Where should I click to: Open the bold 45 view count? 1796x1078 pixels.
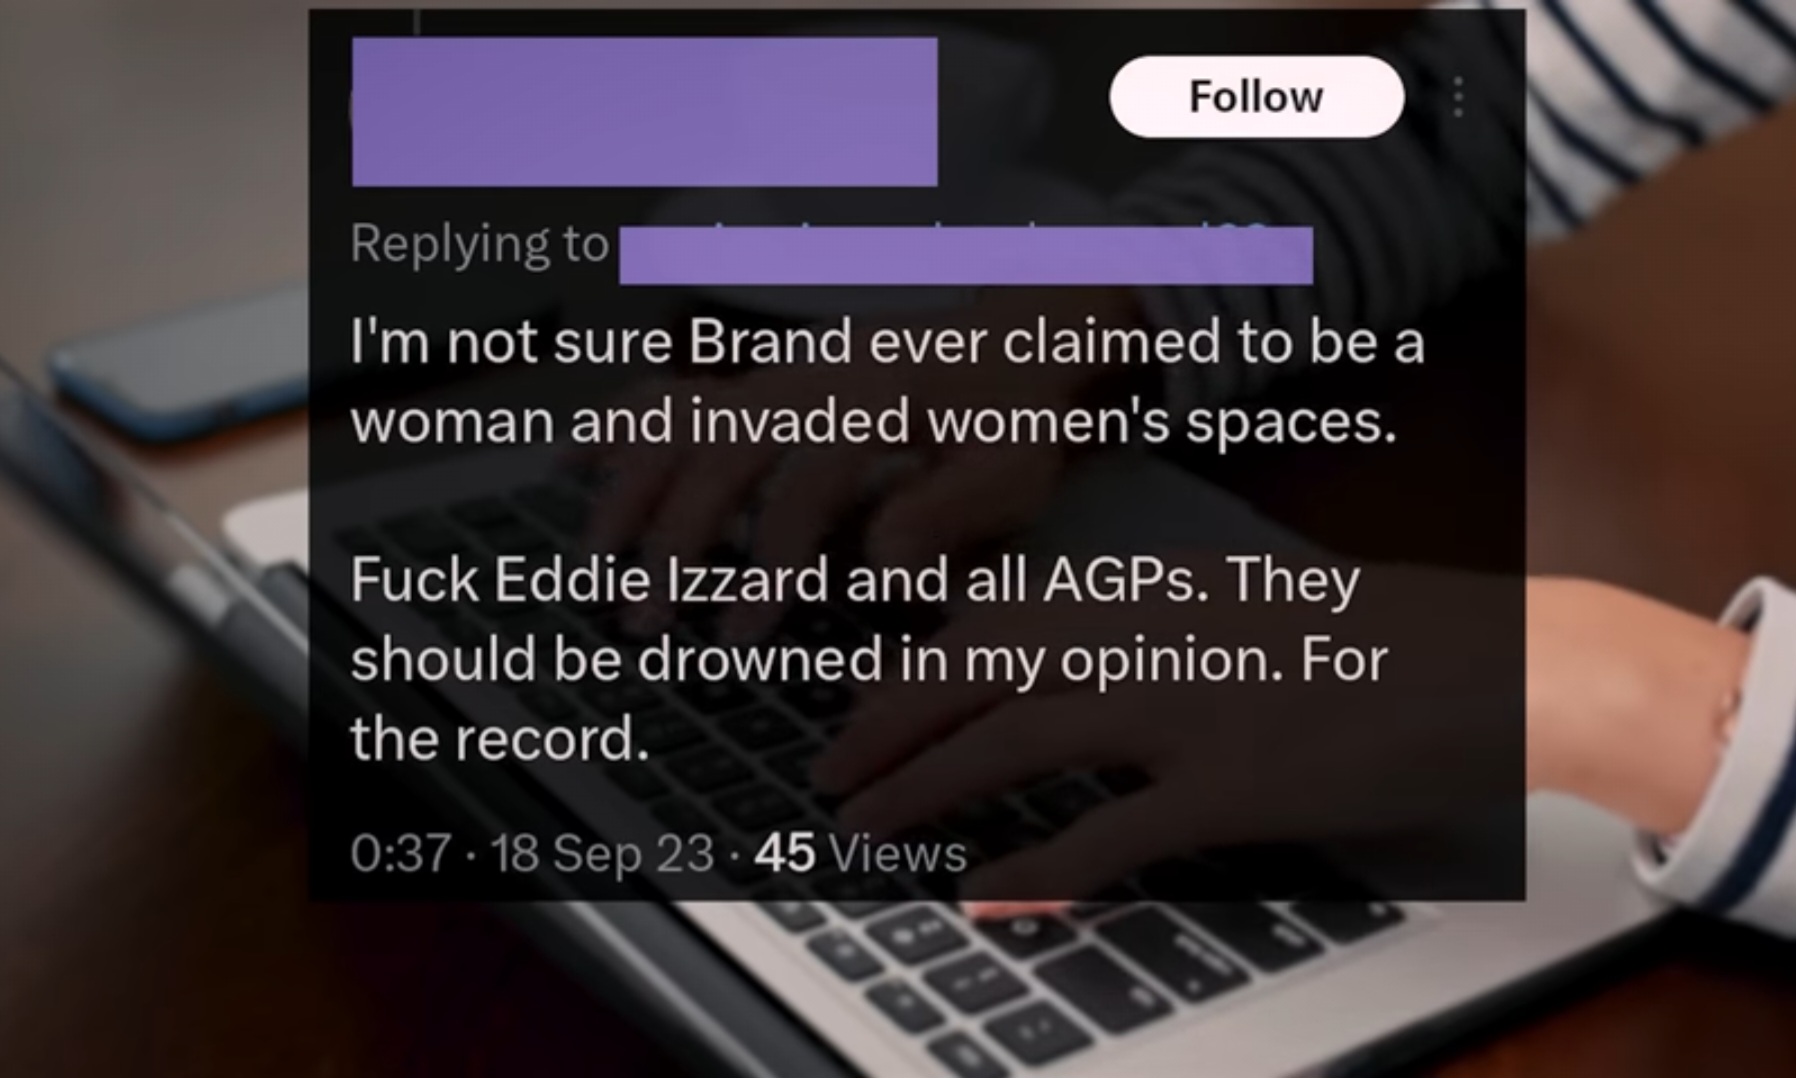coord(785,853)
